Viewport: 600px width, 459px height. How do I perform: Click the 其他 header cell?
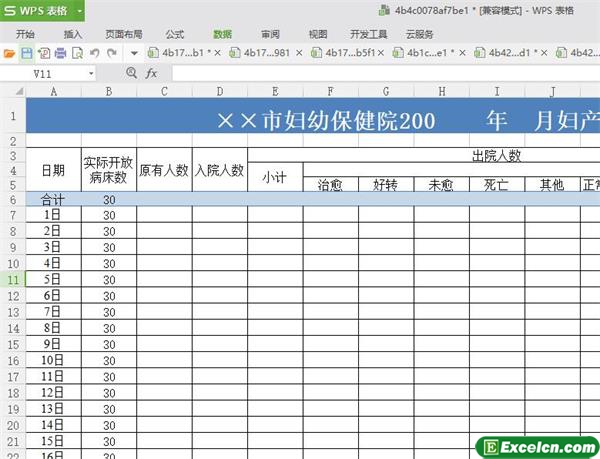tap(553, 184)
